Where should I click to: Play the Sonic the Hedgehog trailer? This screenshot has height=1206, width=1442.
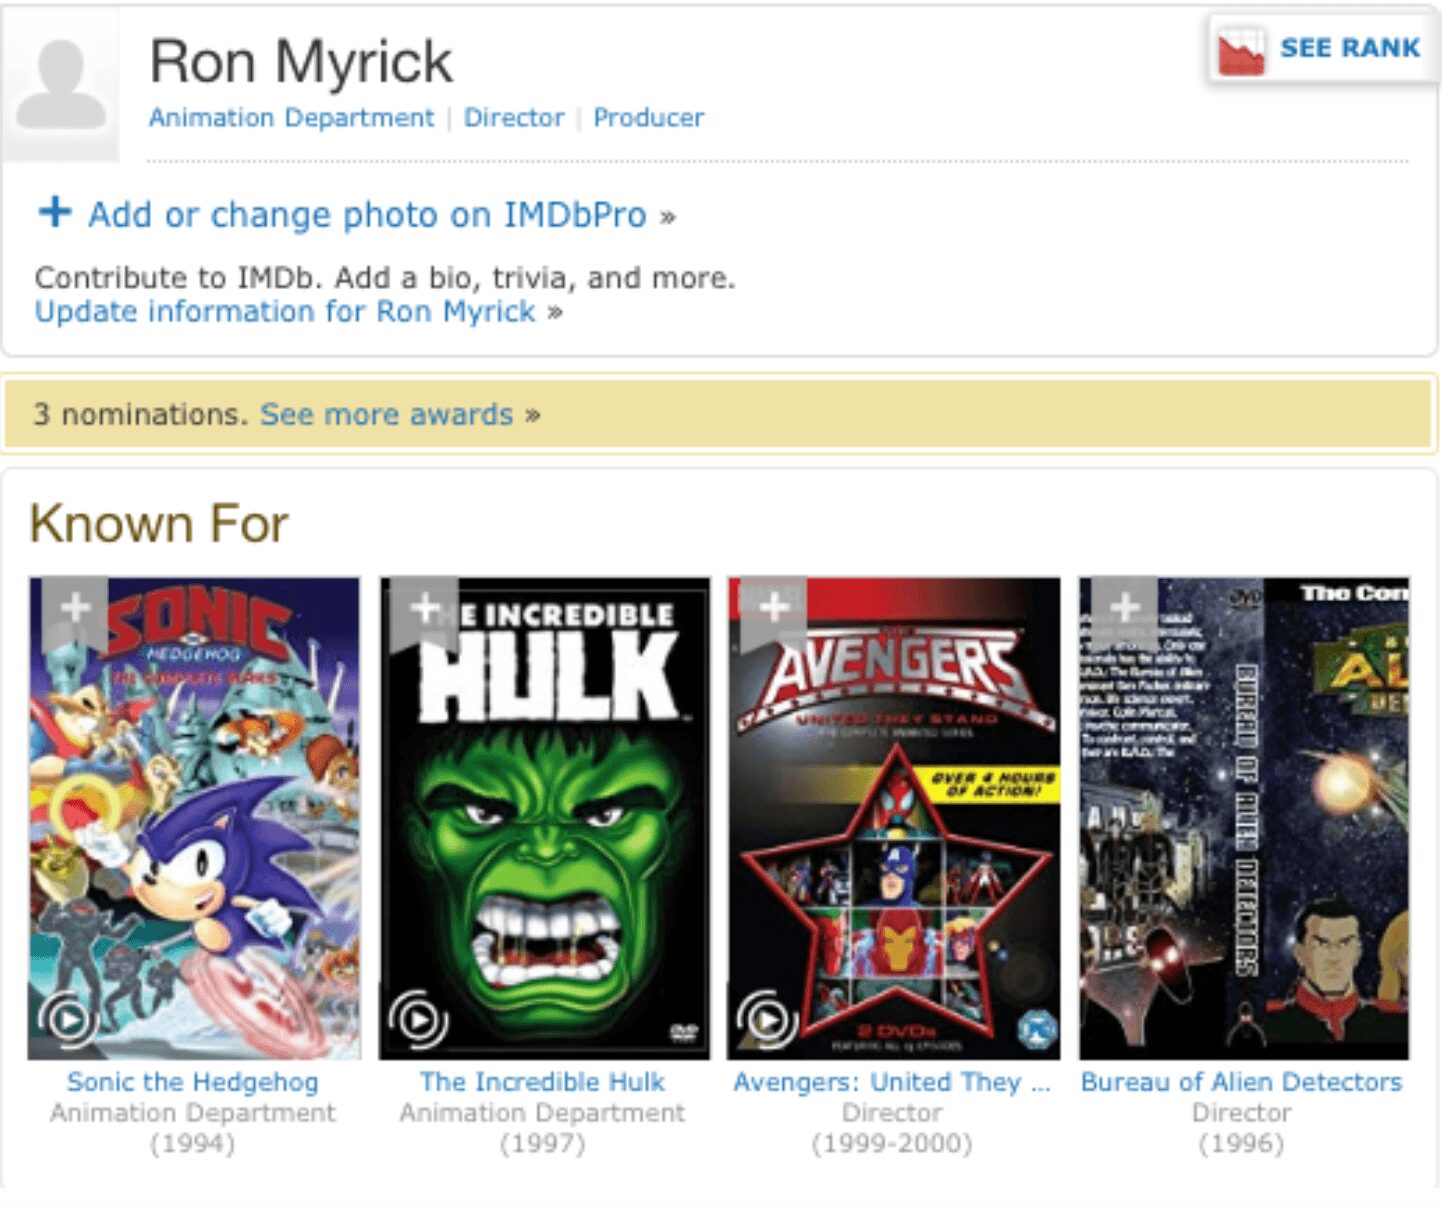(x=69, y=1020)
